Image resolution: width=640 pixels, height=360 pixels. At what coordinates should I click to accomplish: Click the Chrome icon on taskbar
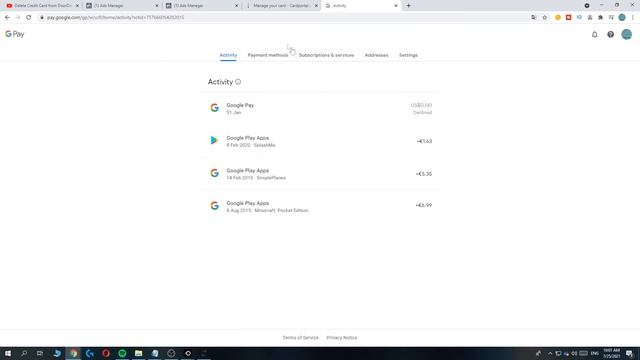(73, 353)
